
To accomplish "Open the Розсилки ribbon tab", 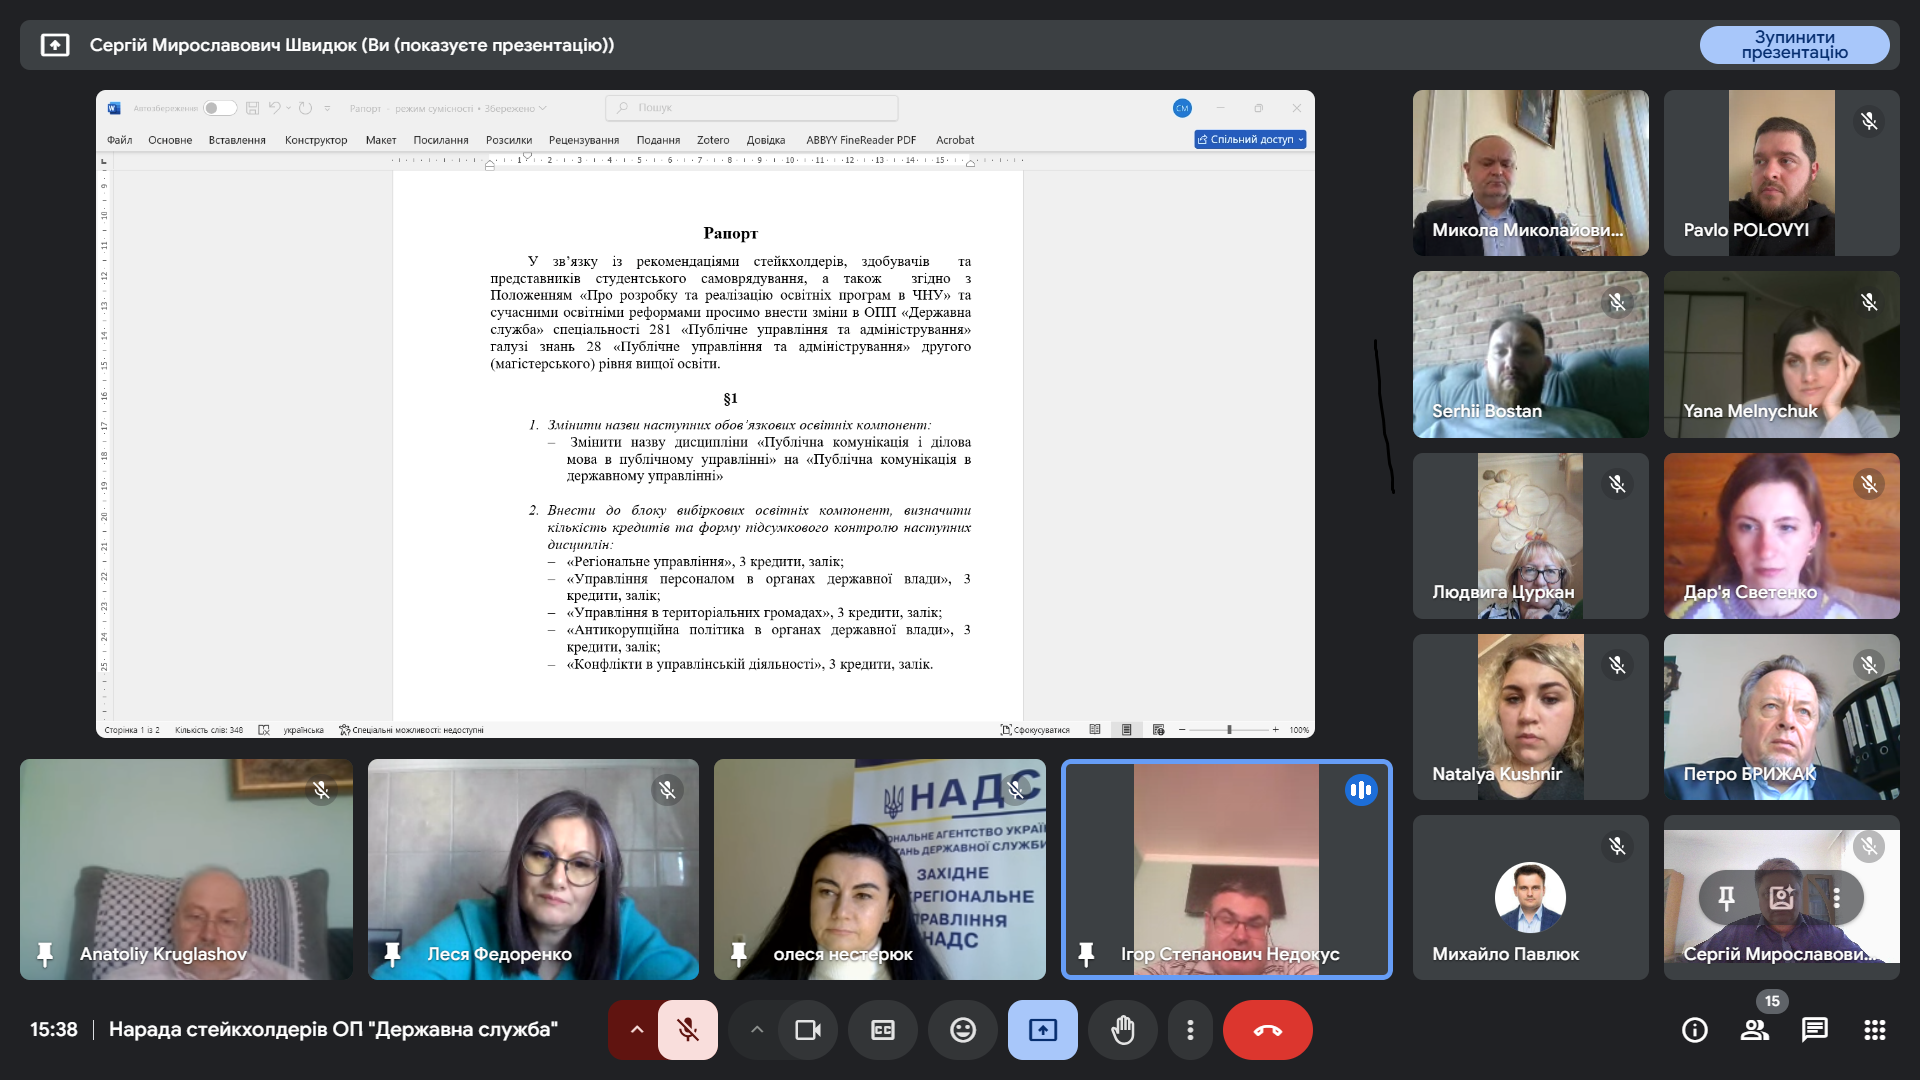I will point(509,140).
